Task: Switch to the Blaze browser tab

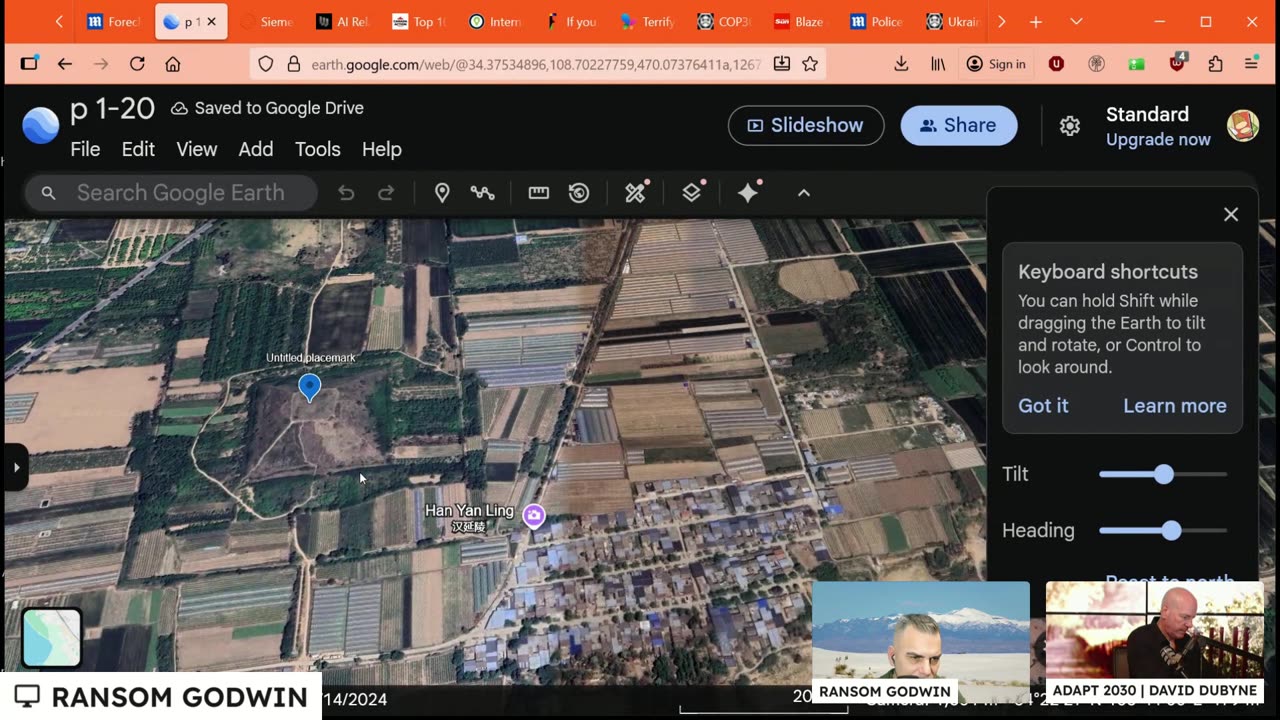Action: [801, 22]
